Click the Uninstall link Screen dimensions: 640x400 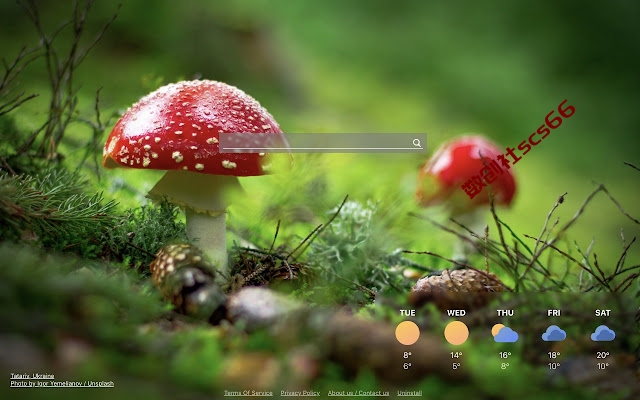pos(409,393)
